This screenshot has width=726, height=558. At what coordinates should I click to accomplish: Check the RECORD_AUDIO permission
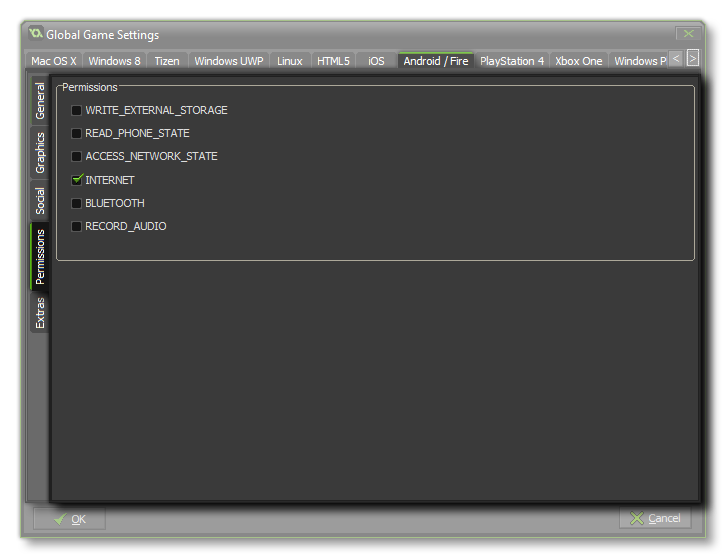pyautogui.click(x=77, y=226)
